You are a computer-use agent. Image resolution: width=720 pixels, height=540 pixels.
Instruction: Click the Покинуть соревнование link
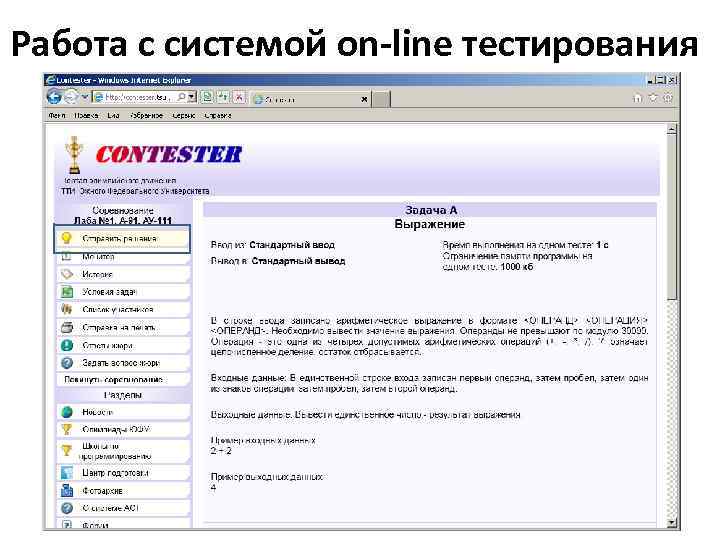click(x=113, y=380)
